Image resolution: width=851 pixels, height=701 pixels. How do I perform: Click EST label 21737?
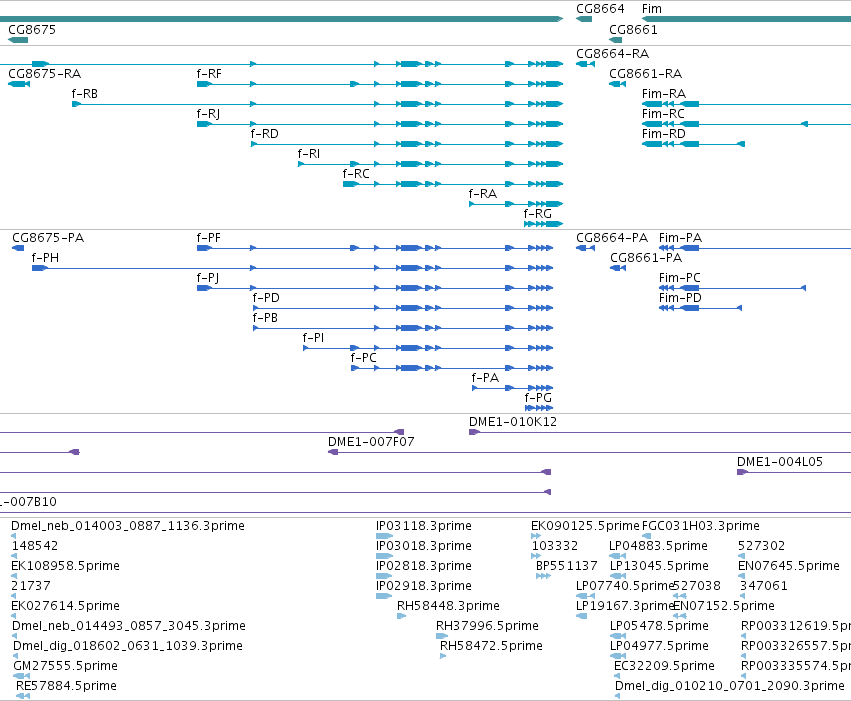click(30, 586)
